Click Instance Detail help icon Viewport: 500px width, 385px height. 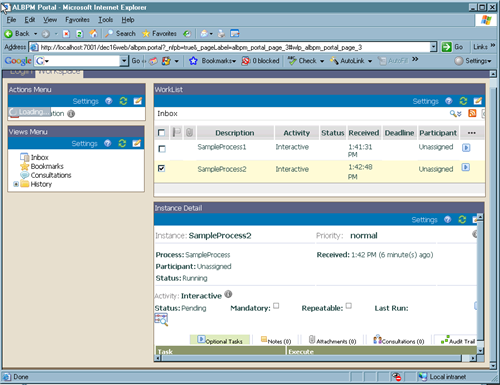448,219
